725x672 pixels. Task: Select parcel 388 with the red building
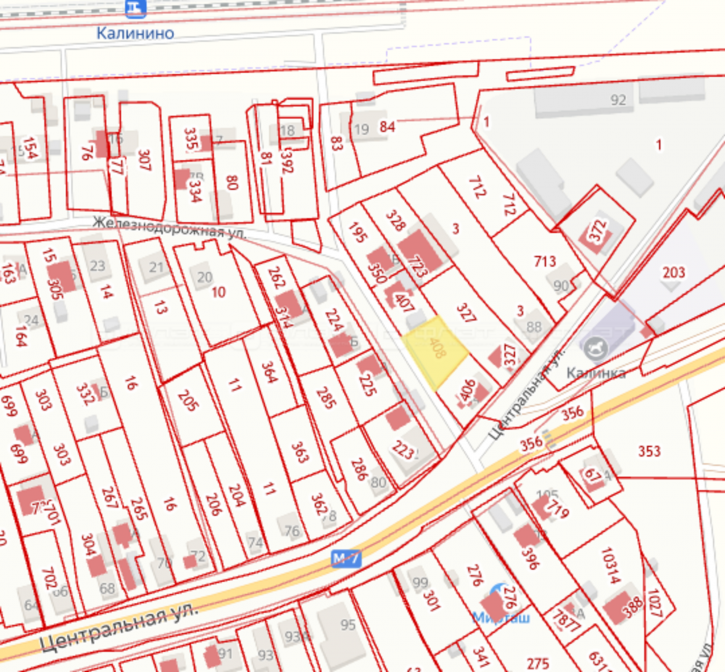tap(631, 605)
